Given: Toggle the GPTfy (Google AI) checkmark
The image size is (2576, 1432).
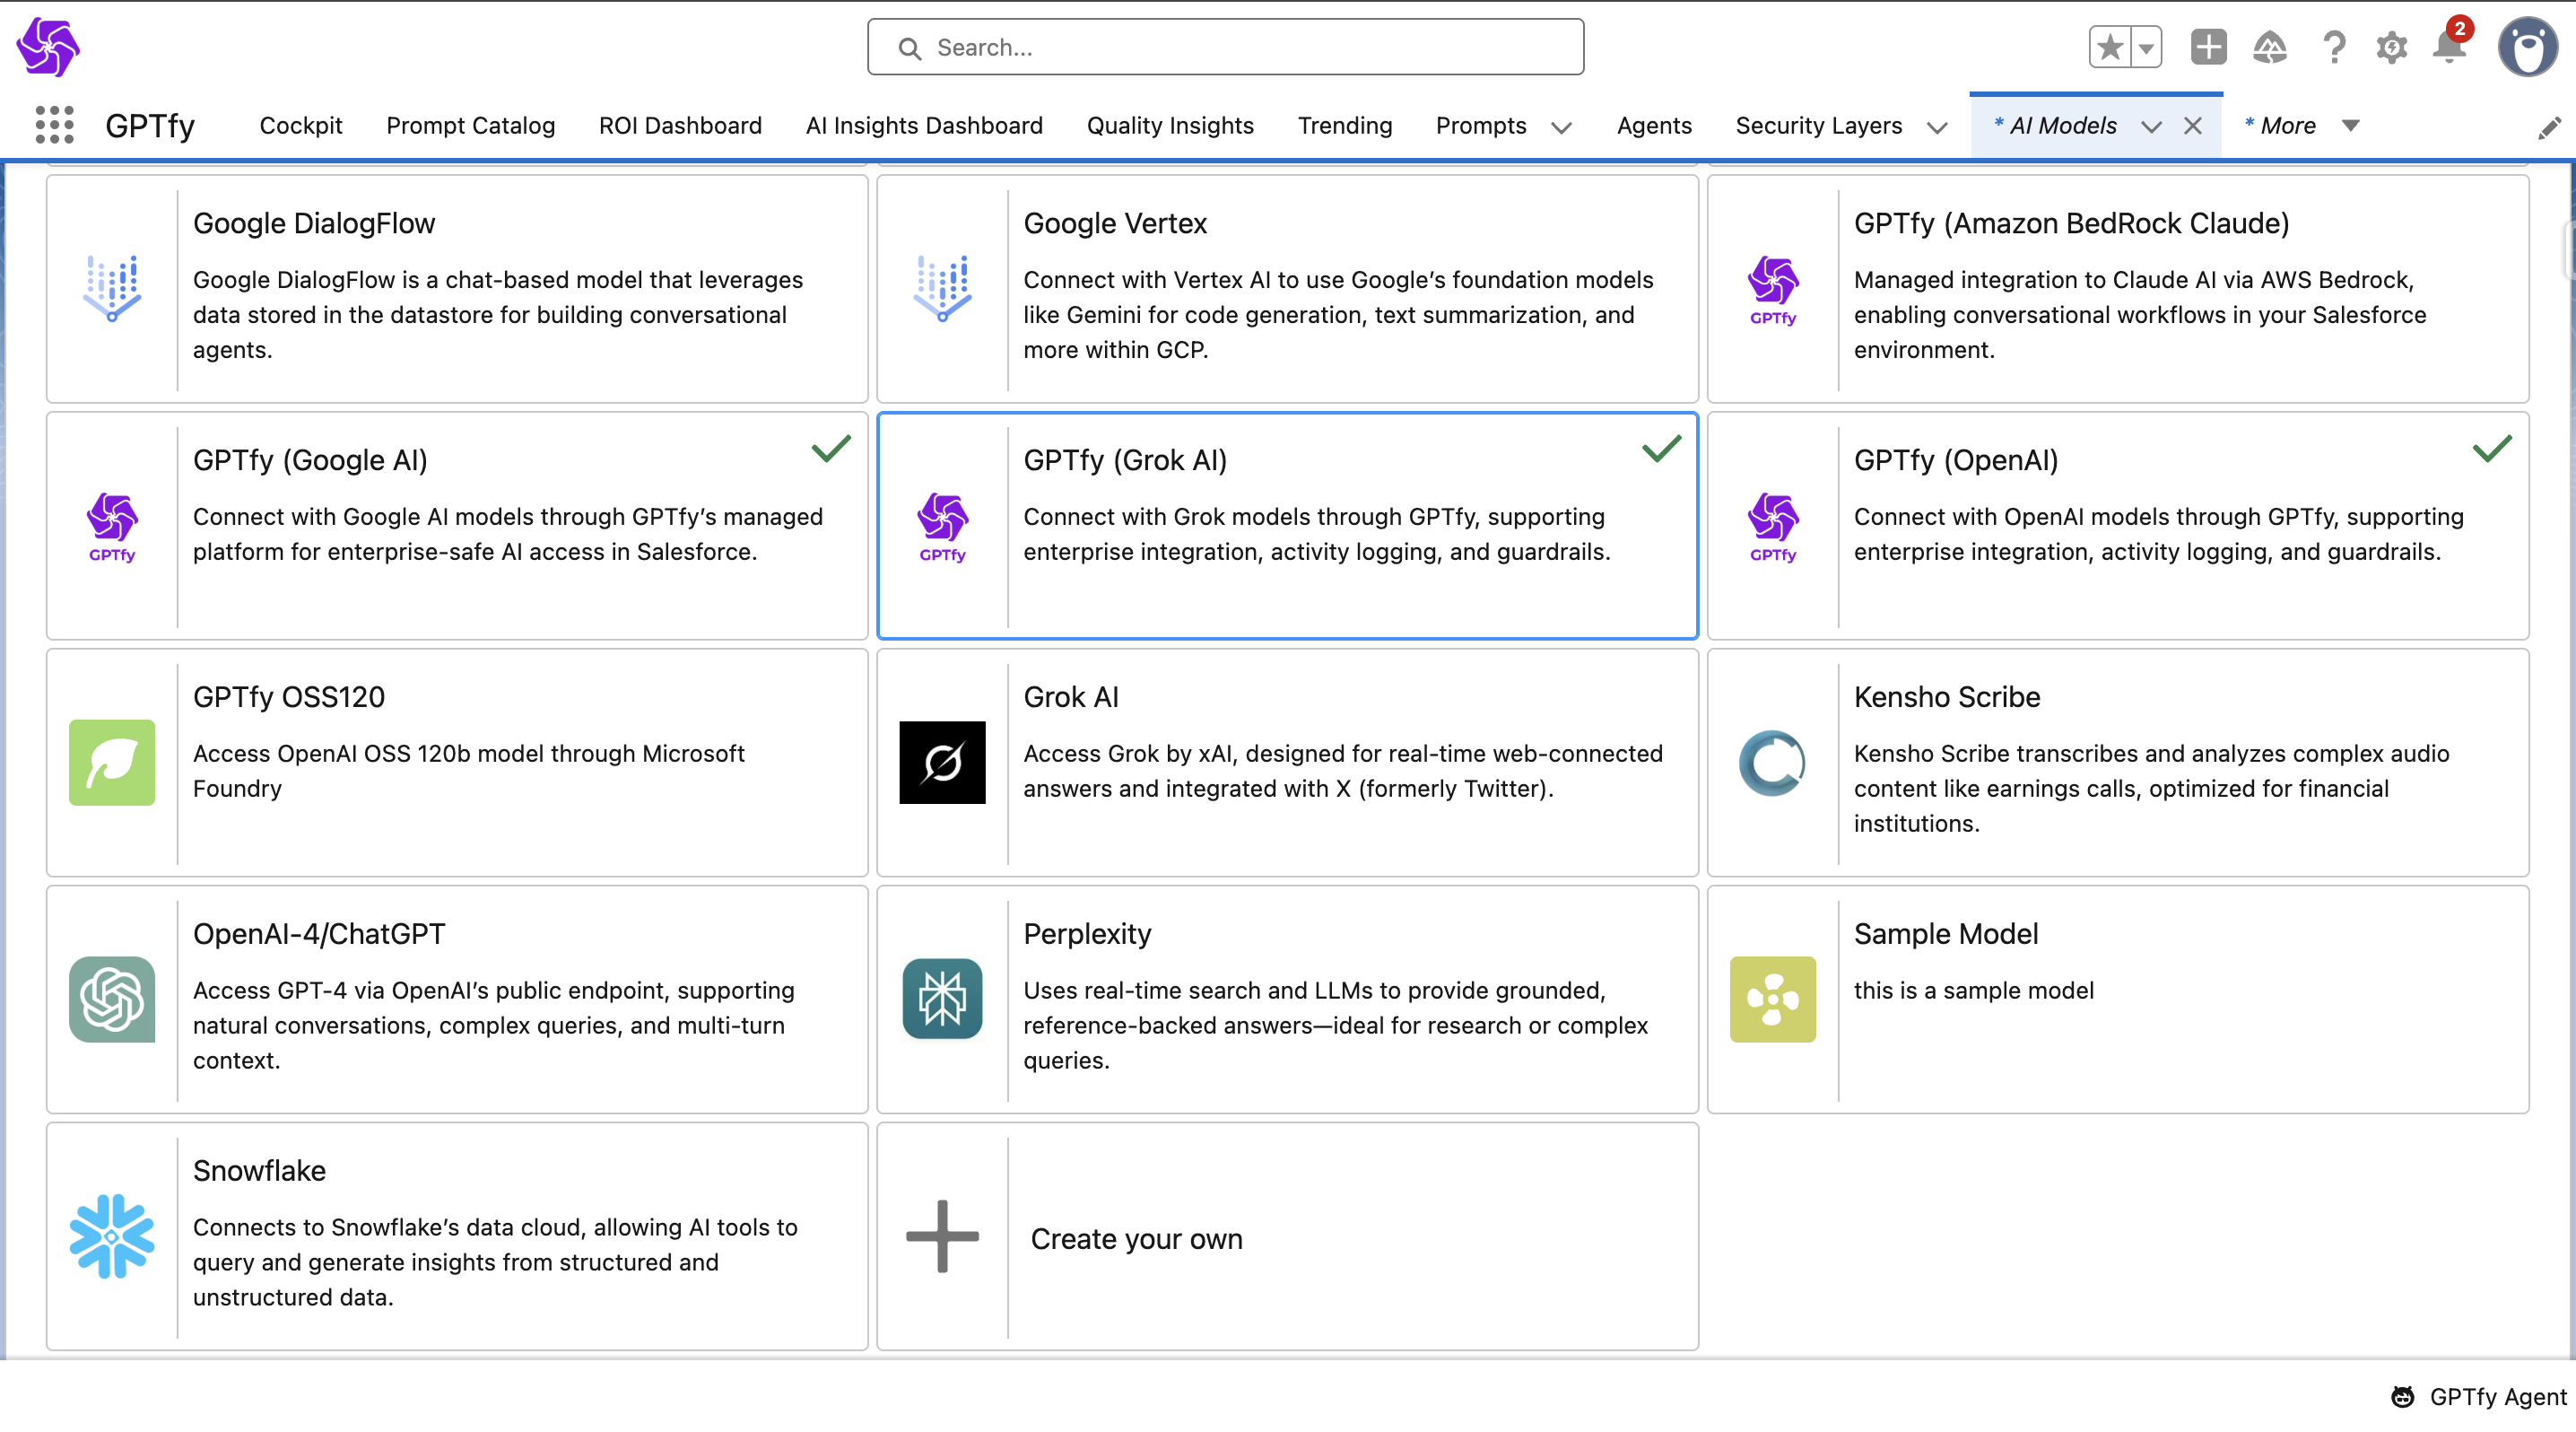Looking at the screenshot, I should (x=830, y=449).
